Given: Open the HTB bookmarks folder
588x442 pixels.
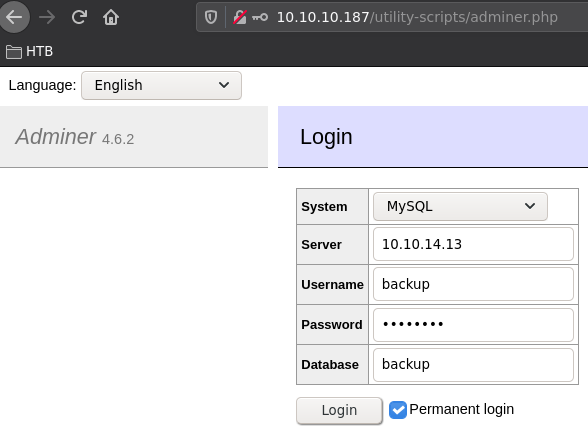Looking at the screenshot, I should pos(29,51).
